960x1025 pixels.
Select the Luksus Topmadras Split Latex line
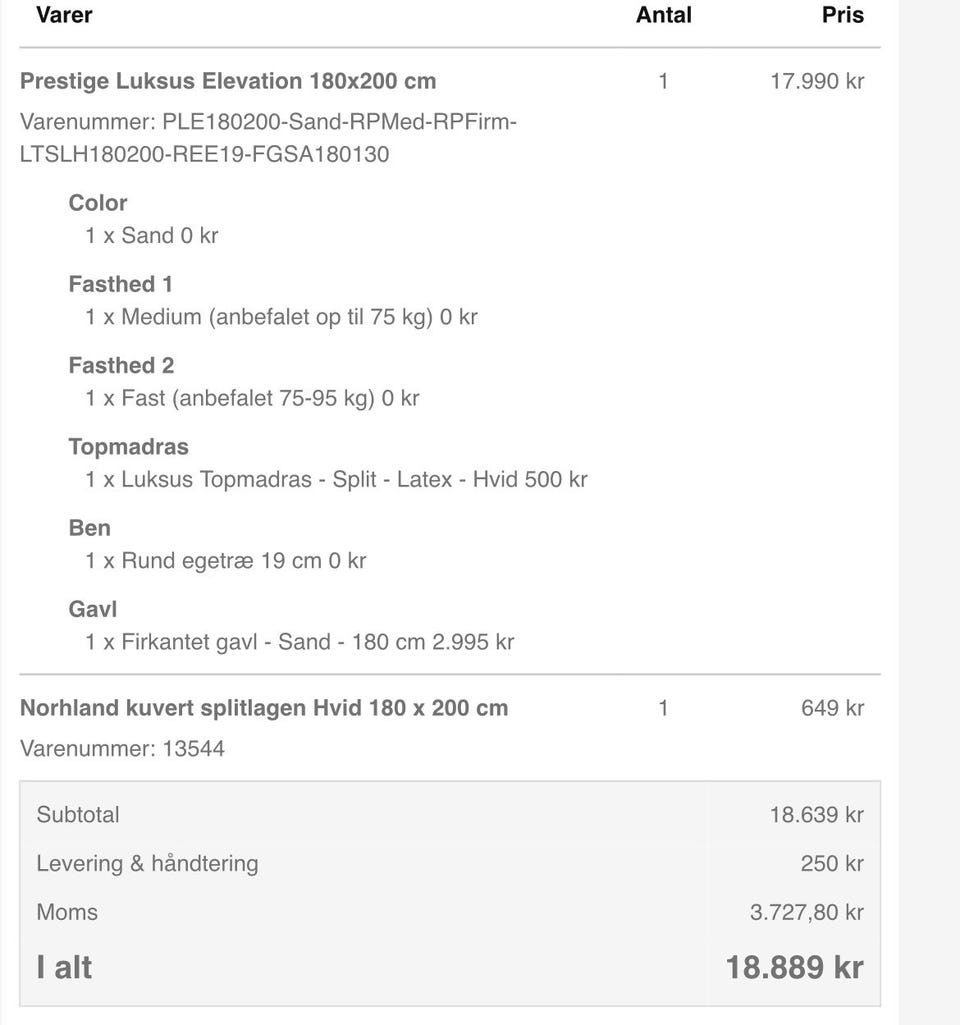(336, 479)
